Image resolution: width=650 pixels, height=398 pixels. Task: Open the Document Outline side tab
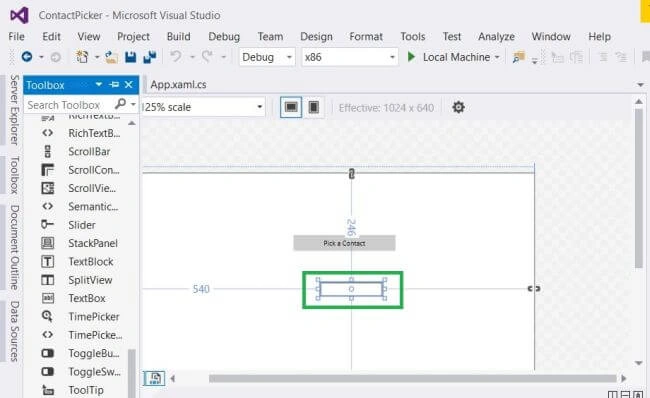pos(14,248)
